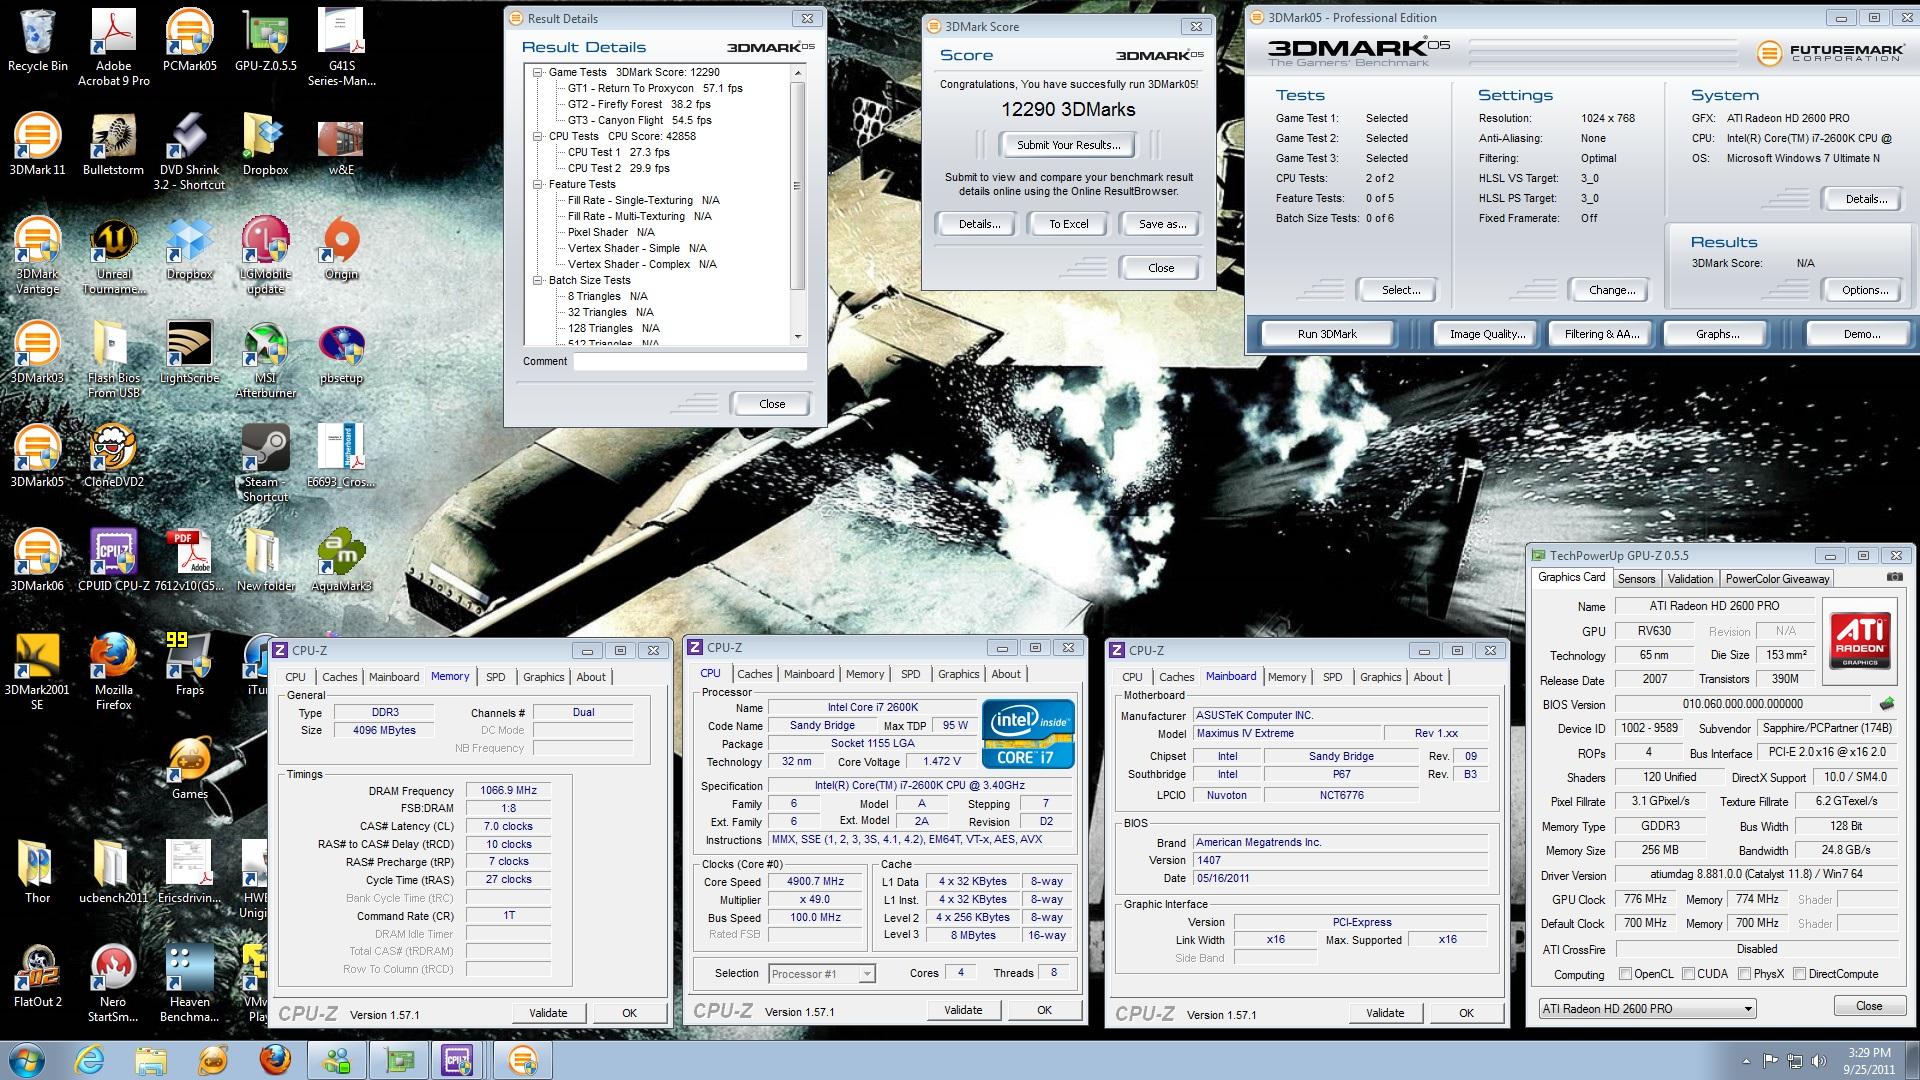The image size is (1920, 1080).
Task: Open AquaMark3 desktop icon
Action: (342, 560)
